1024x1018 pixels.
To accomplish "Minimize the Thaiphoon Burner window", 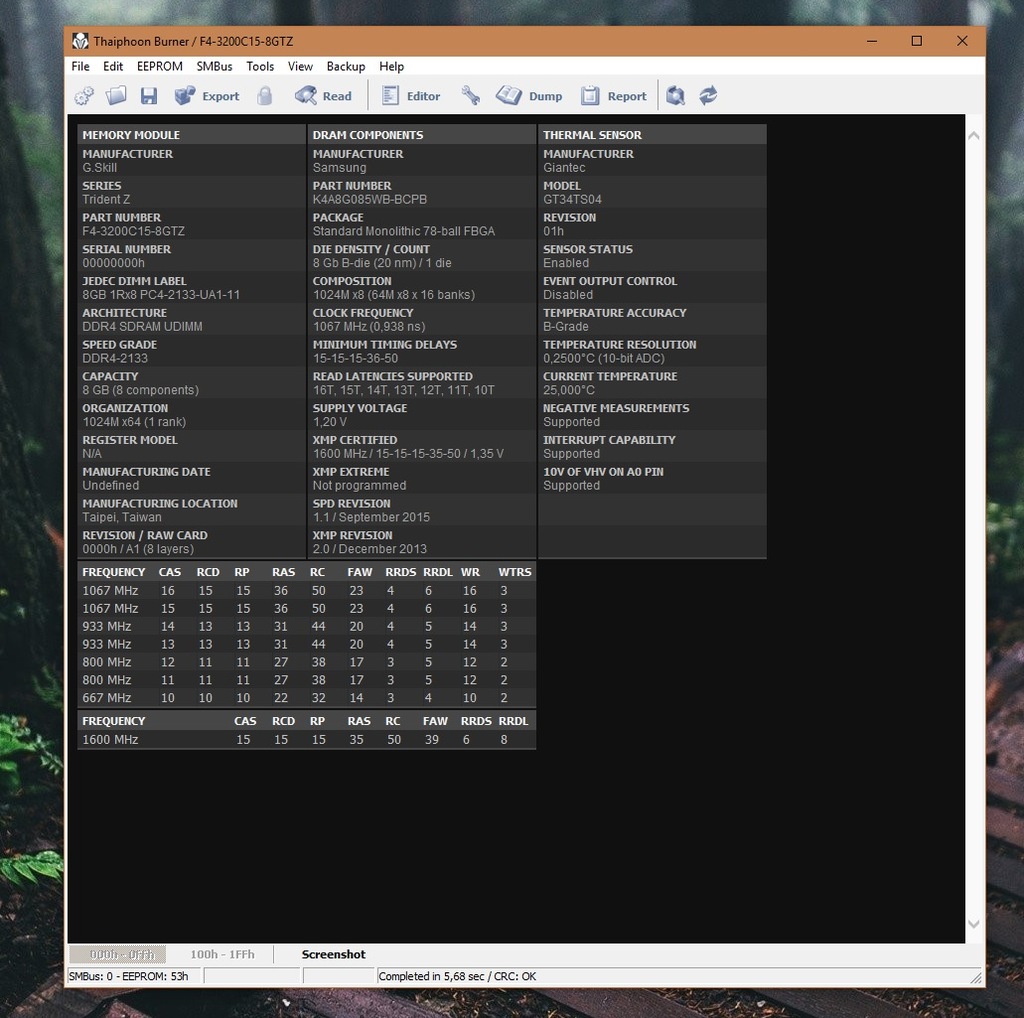I will (872, 41).
